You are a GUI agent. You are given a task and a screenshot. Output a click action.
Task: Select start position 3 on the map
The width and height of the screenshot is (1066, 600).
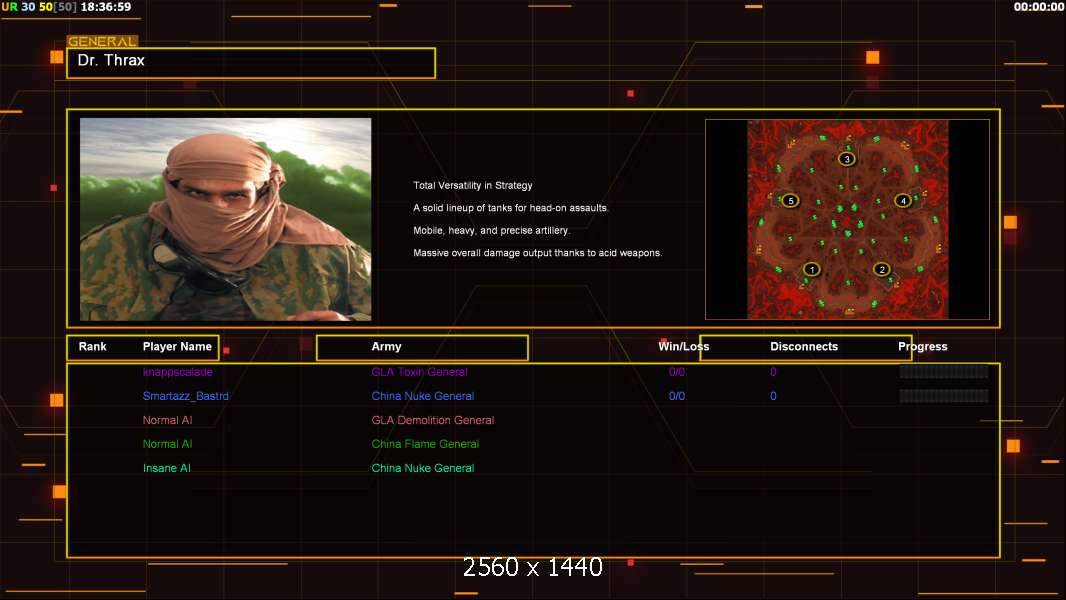847,159
